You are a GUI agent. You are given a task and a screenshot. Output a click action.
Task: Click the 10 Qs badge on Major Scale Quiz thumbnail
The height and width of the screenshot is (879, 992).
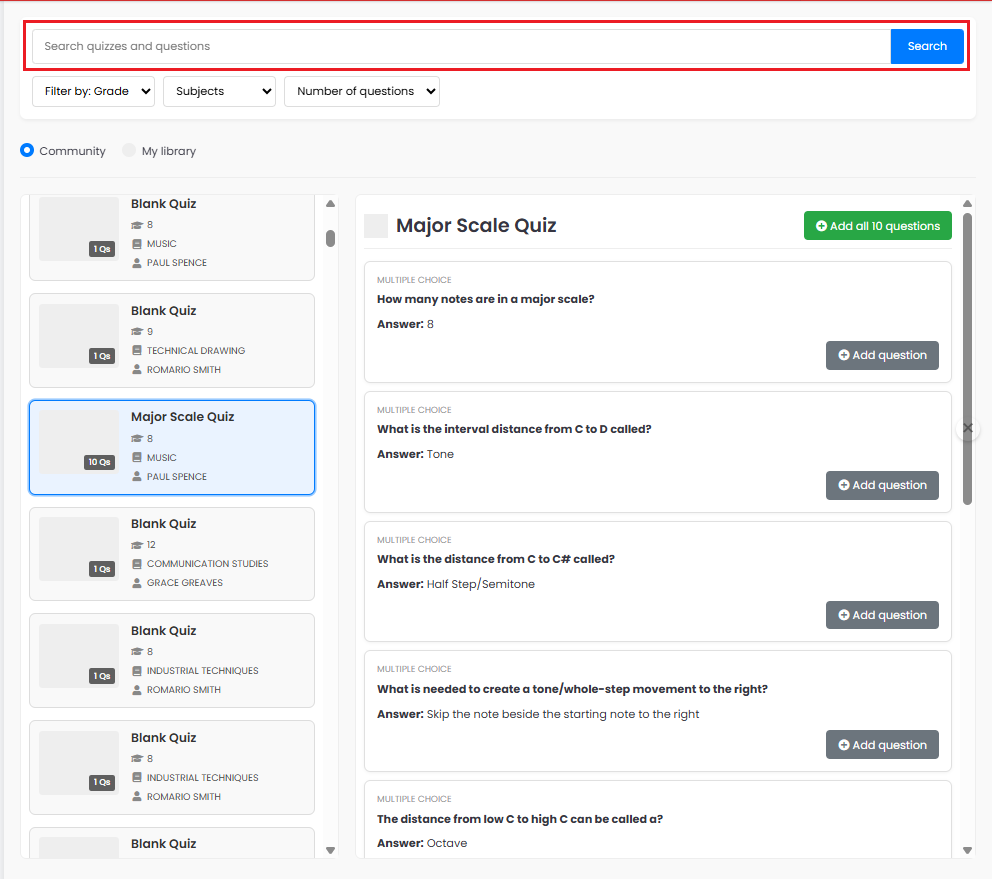[99, 462]
